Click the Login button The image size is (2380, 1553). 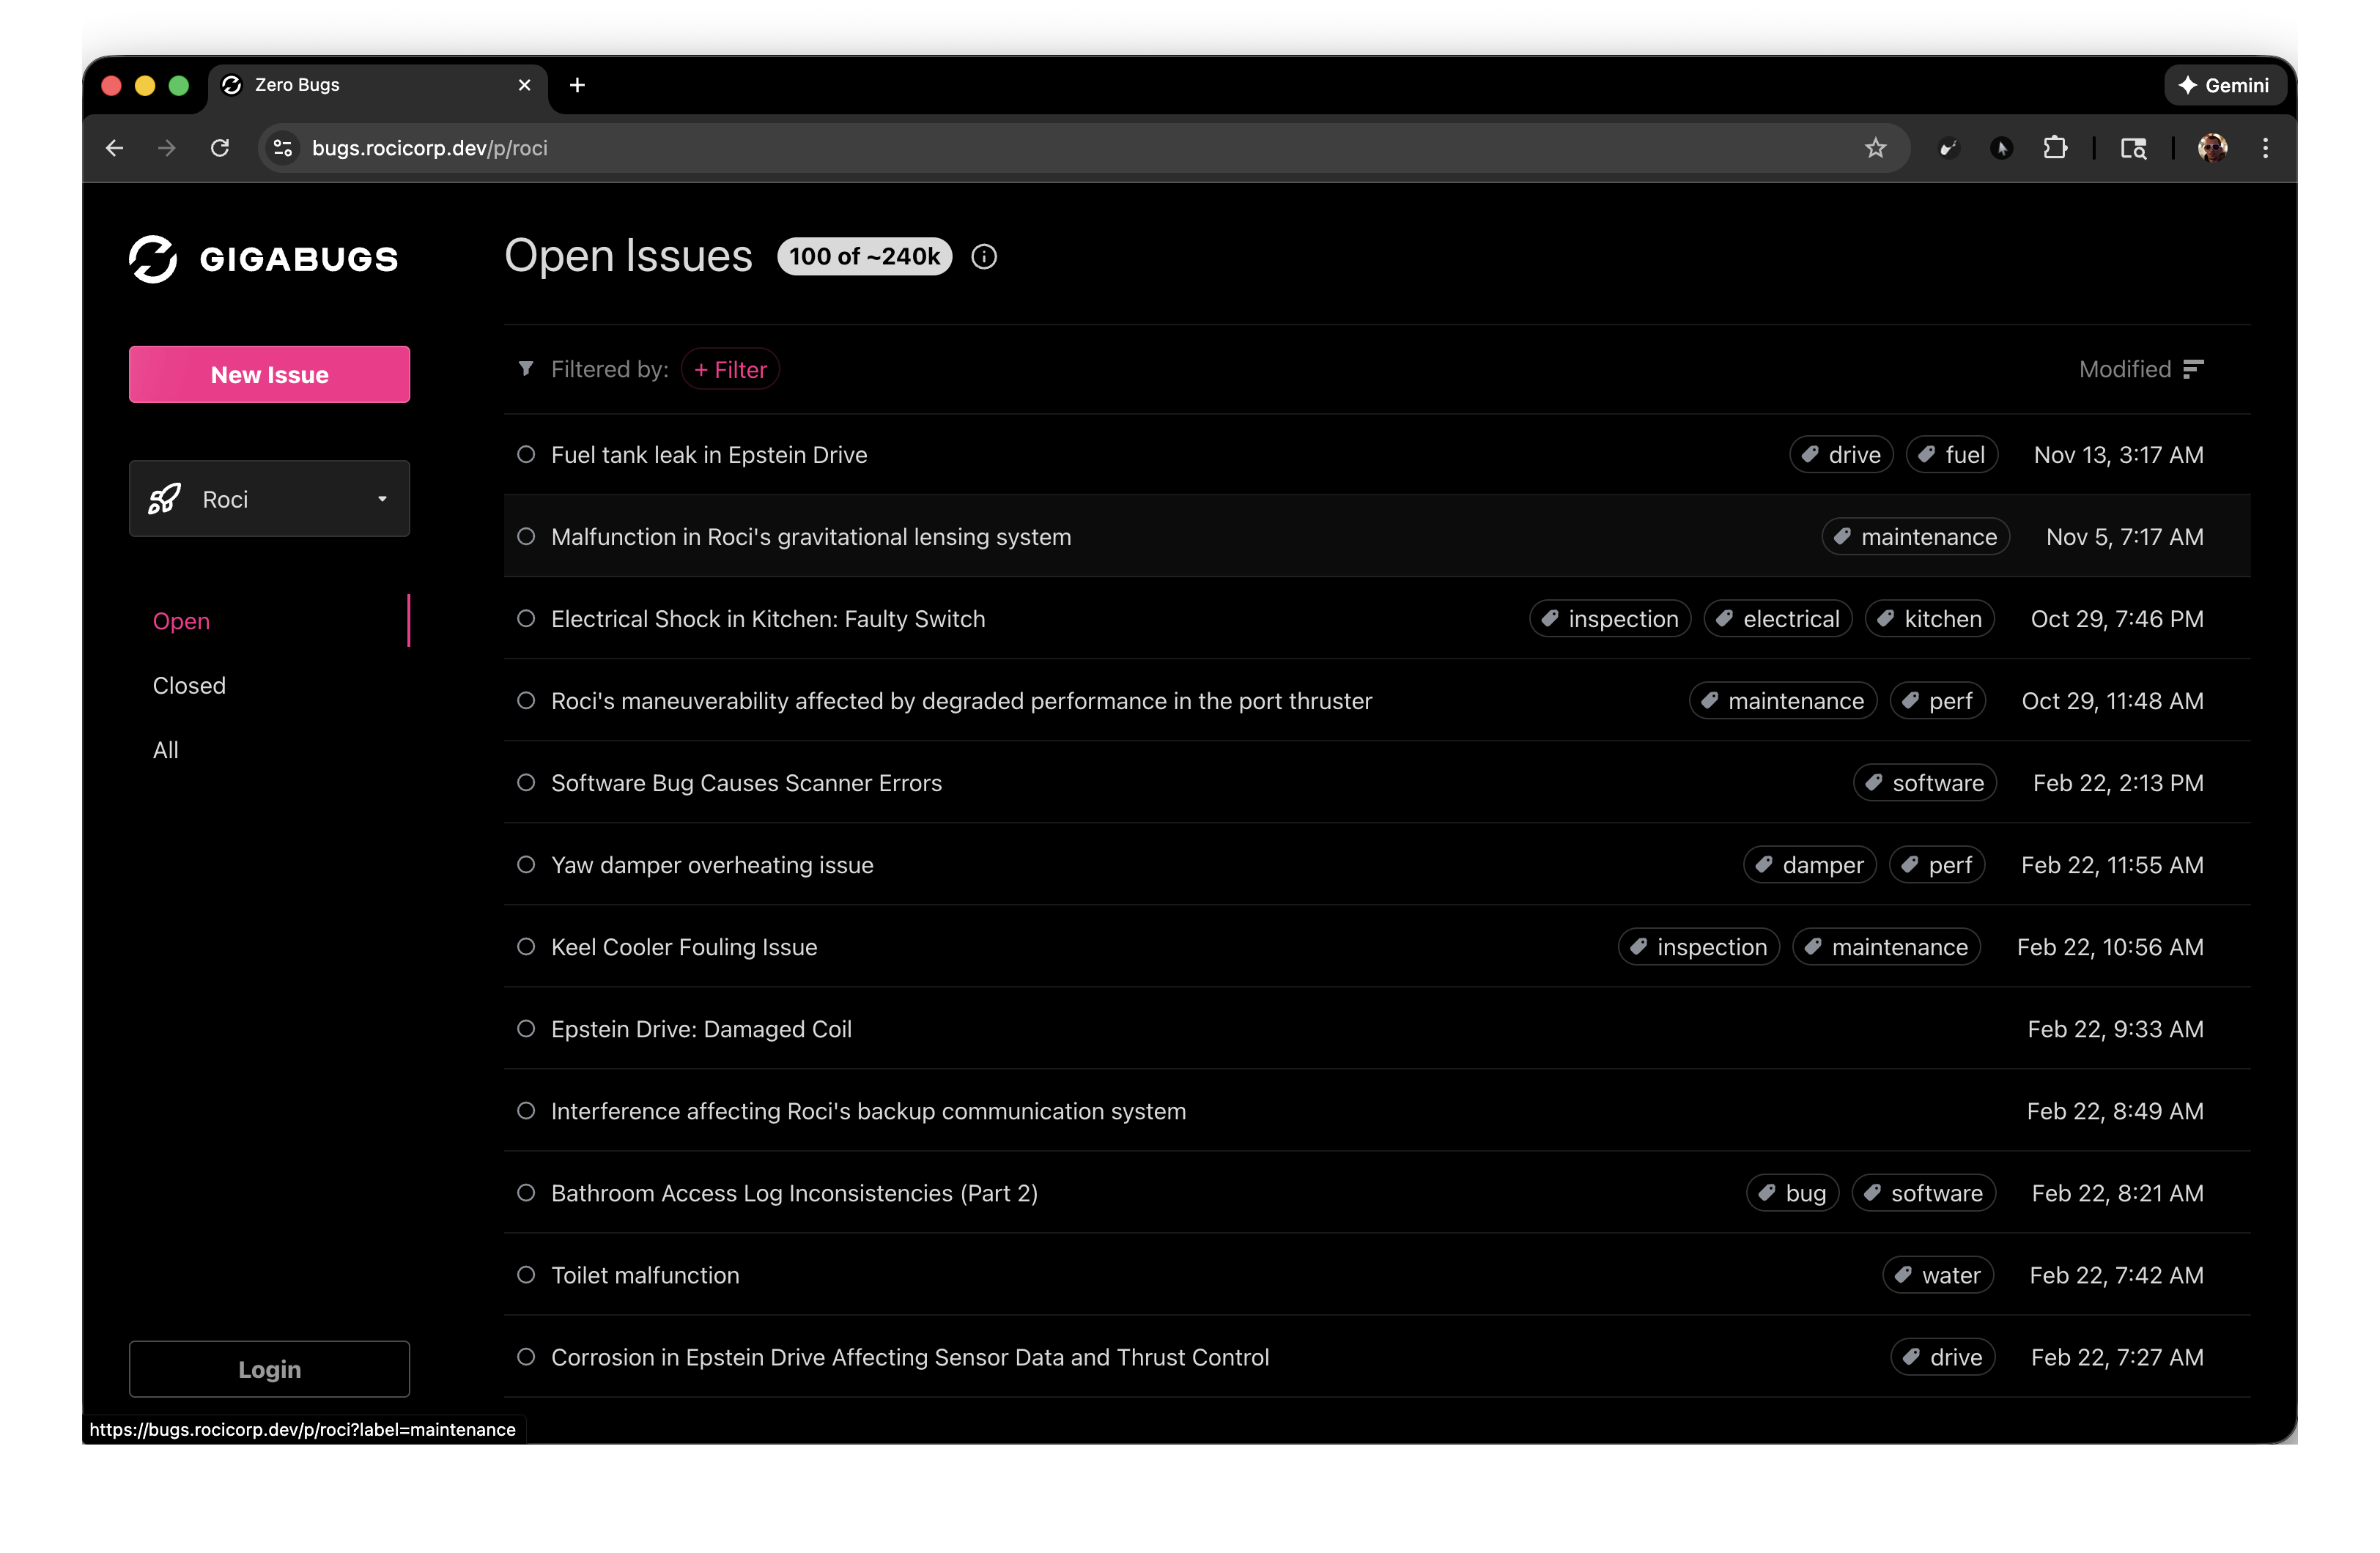point(269,1369)
